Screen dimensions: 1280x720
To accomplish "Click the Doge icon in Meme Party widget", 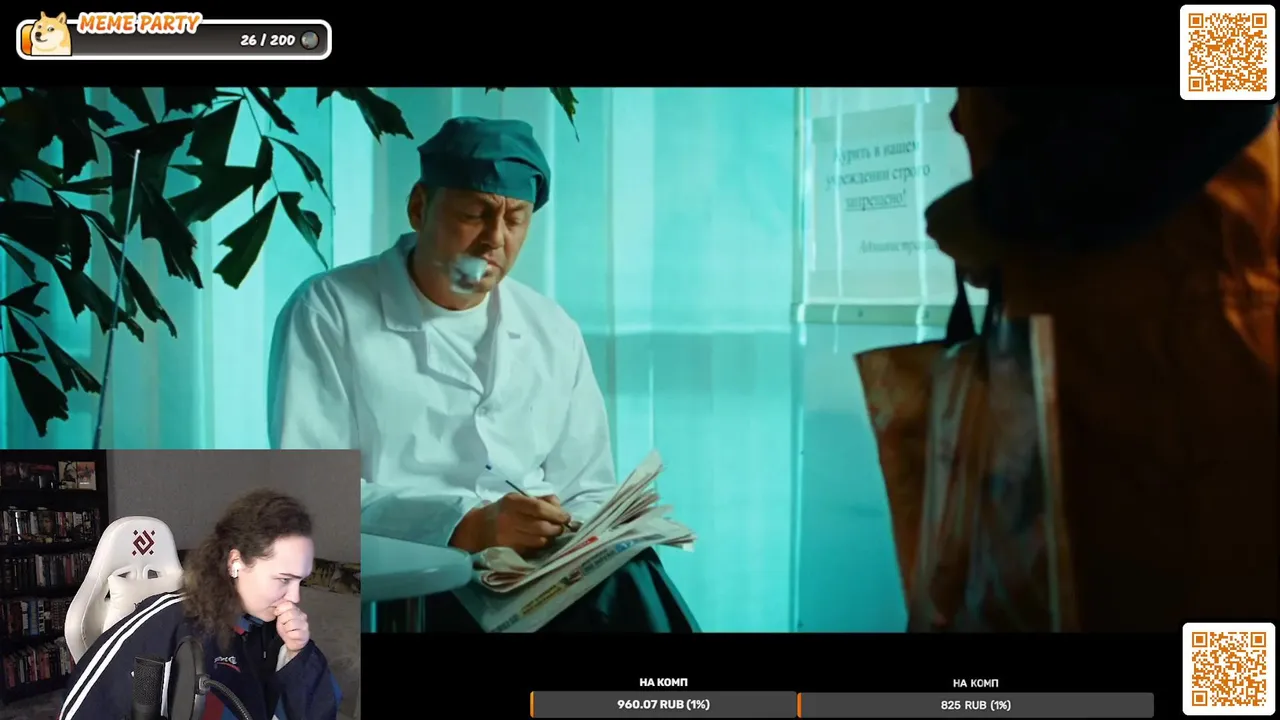I will pyautogui.click(x=51, y=35).
